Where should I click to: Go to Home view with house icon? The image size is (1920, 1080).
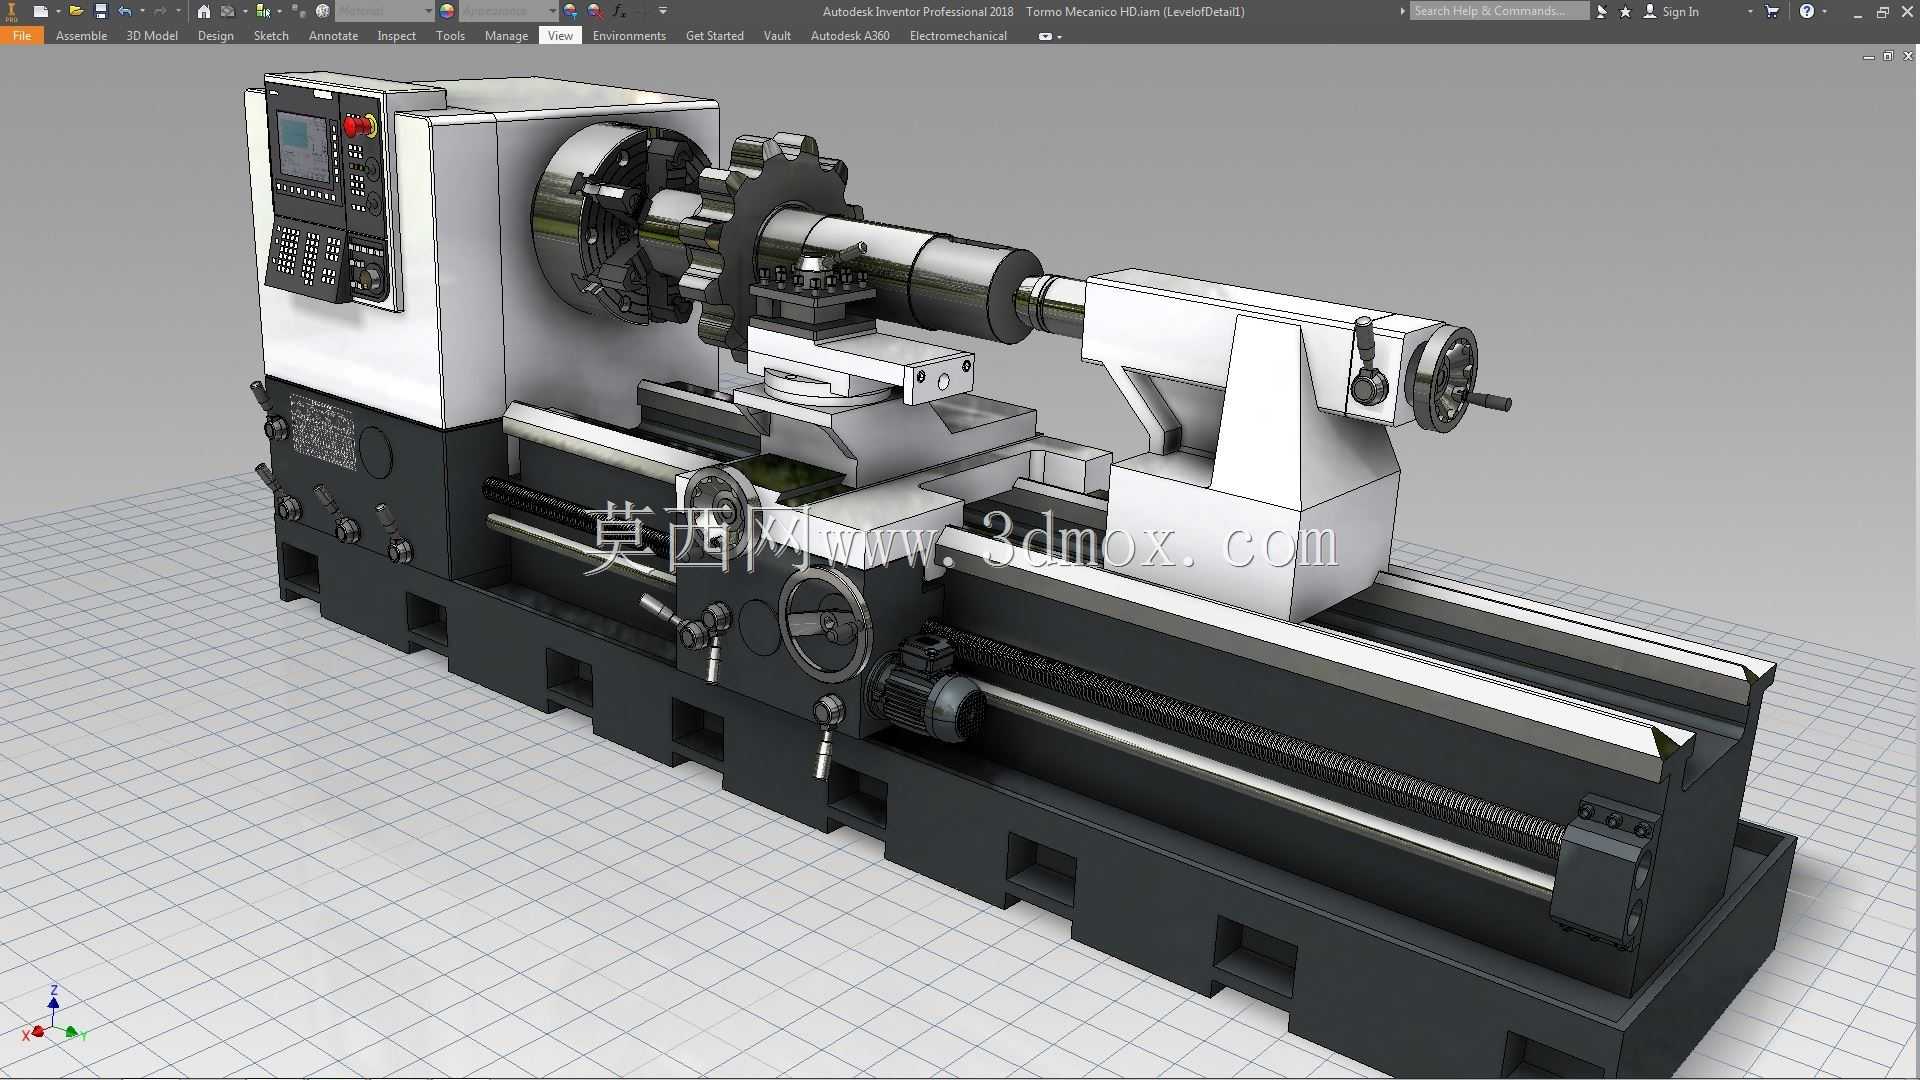pyautogui.click(x=204, y=11)
